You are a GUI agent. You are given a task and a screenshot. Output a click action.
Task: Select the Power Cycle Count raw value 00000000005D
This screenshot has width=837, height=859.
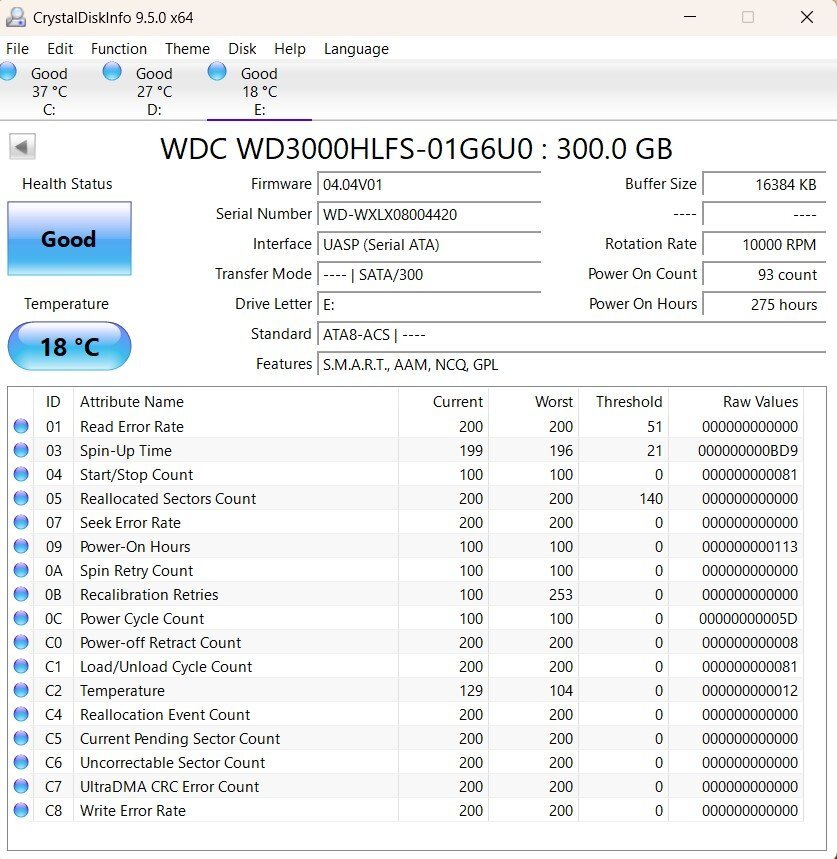[x=748, y=619]
